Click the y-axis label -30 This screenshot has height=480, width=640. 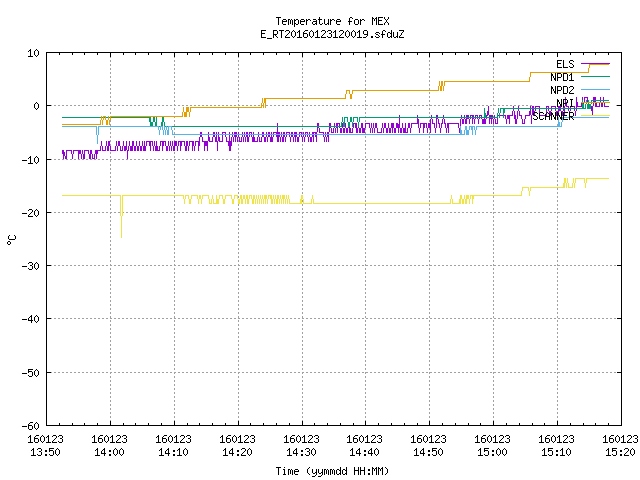(30, 266)
